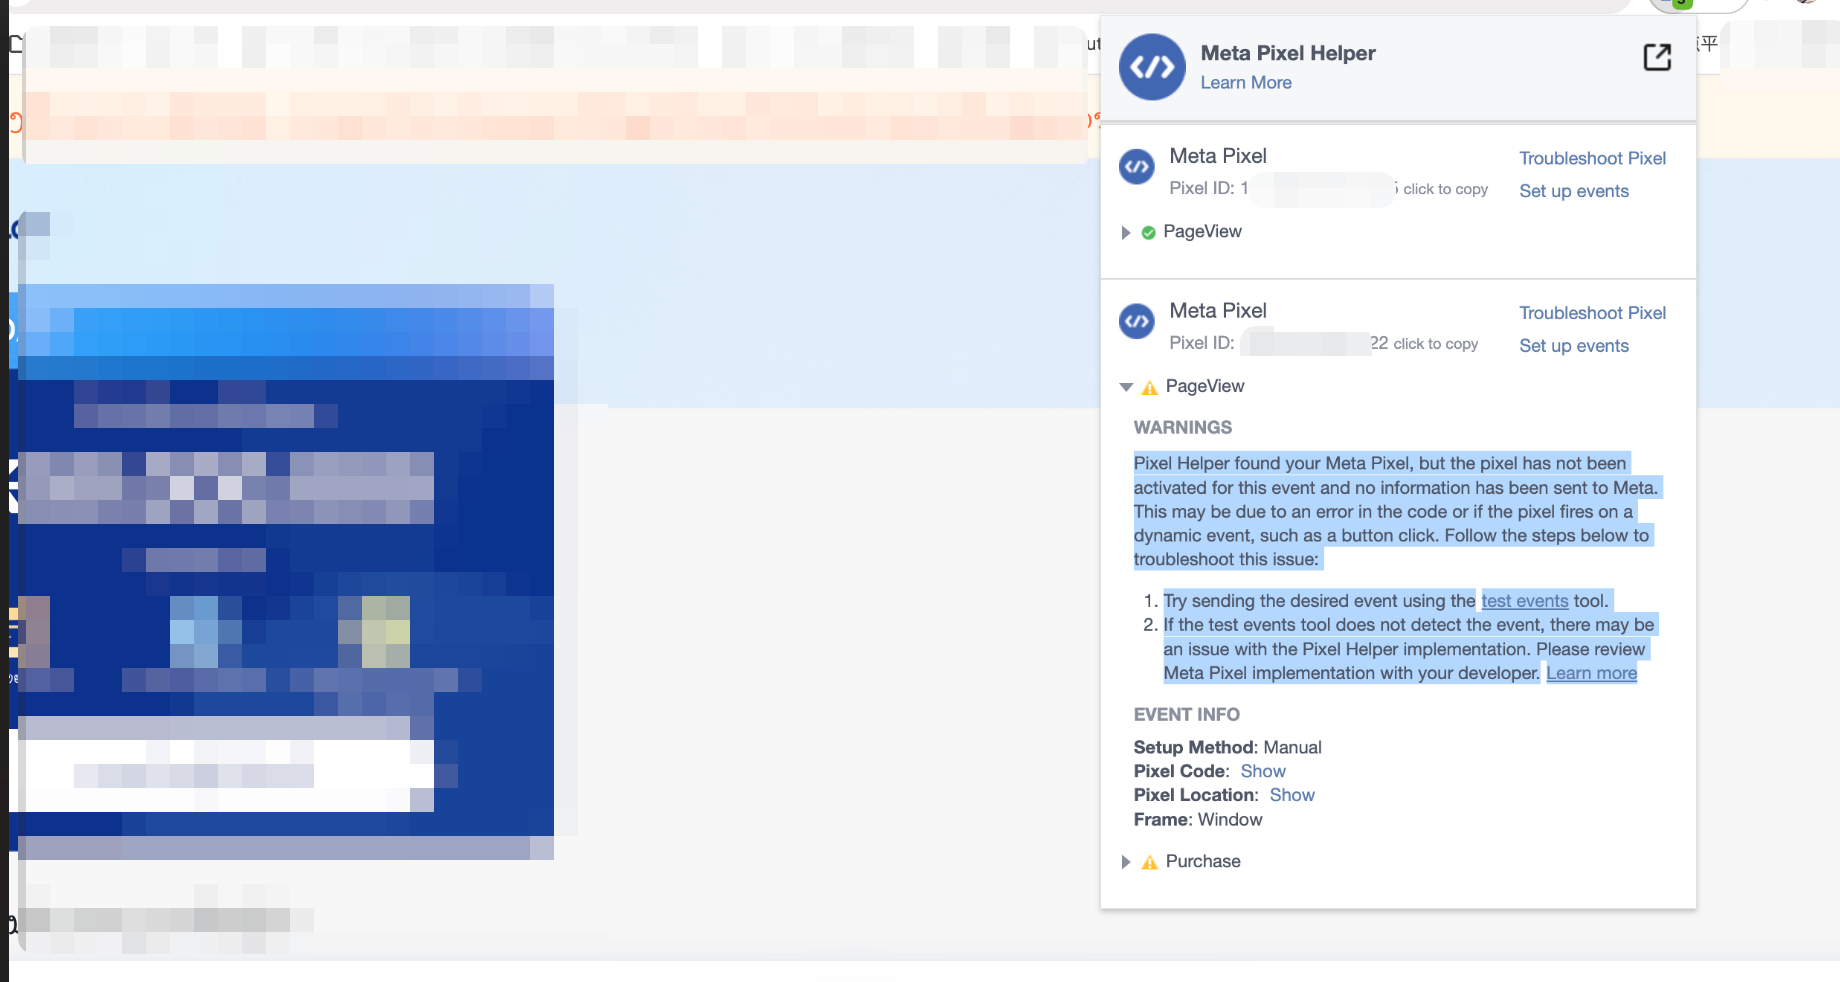Expand the Purchase event details
1840x982 pixels.
point(1126,862)
